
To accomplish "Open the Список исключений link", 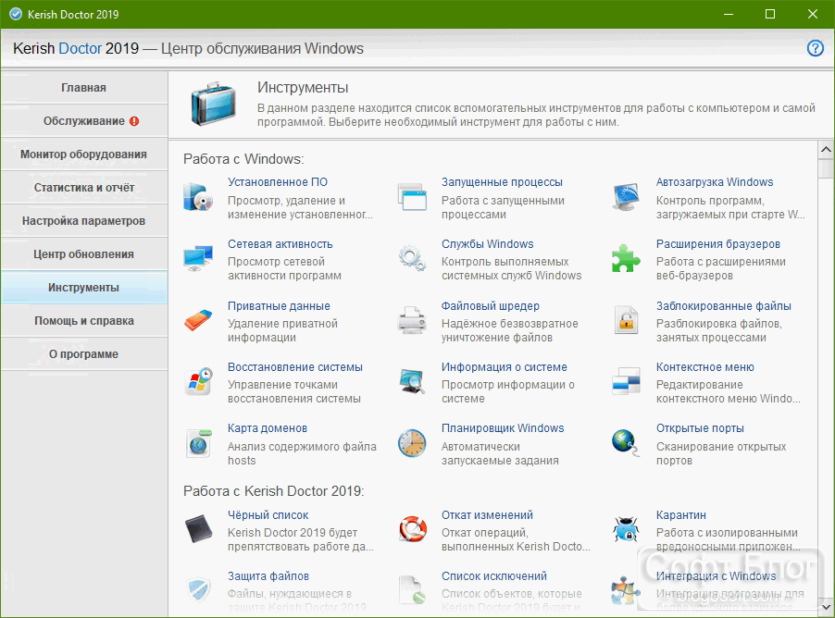I will (x=494, y=576).
